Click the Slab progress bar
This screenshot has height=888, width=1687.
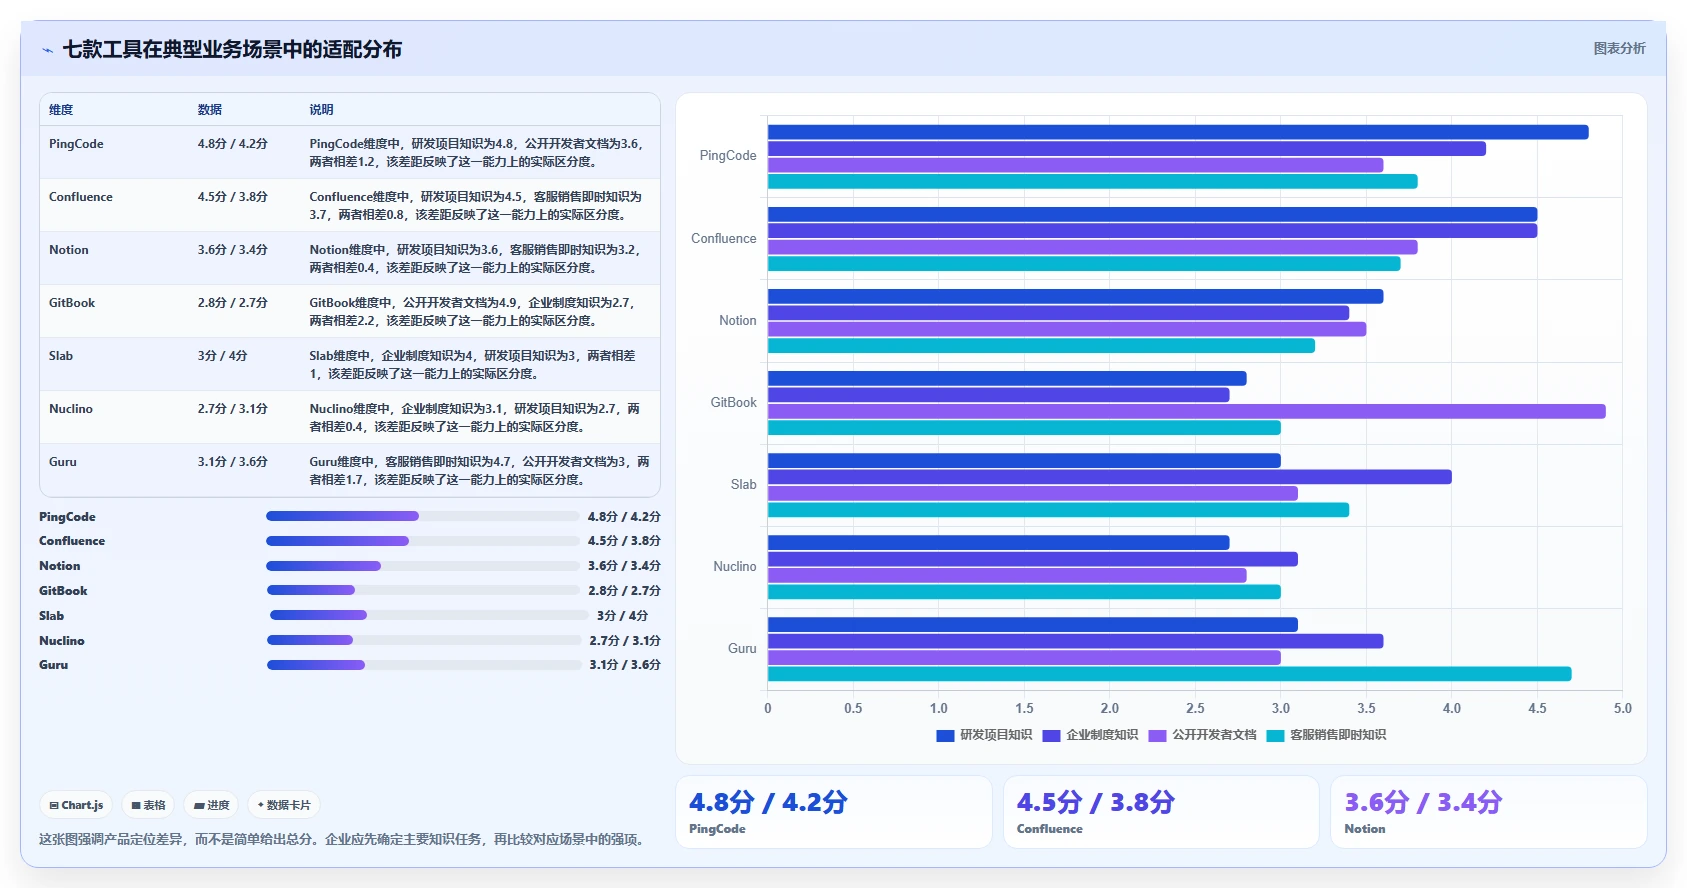click(x=428, y=615)
